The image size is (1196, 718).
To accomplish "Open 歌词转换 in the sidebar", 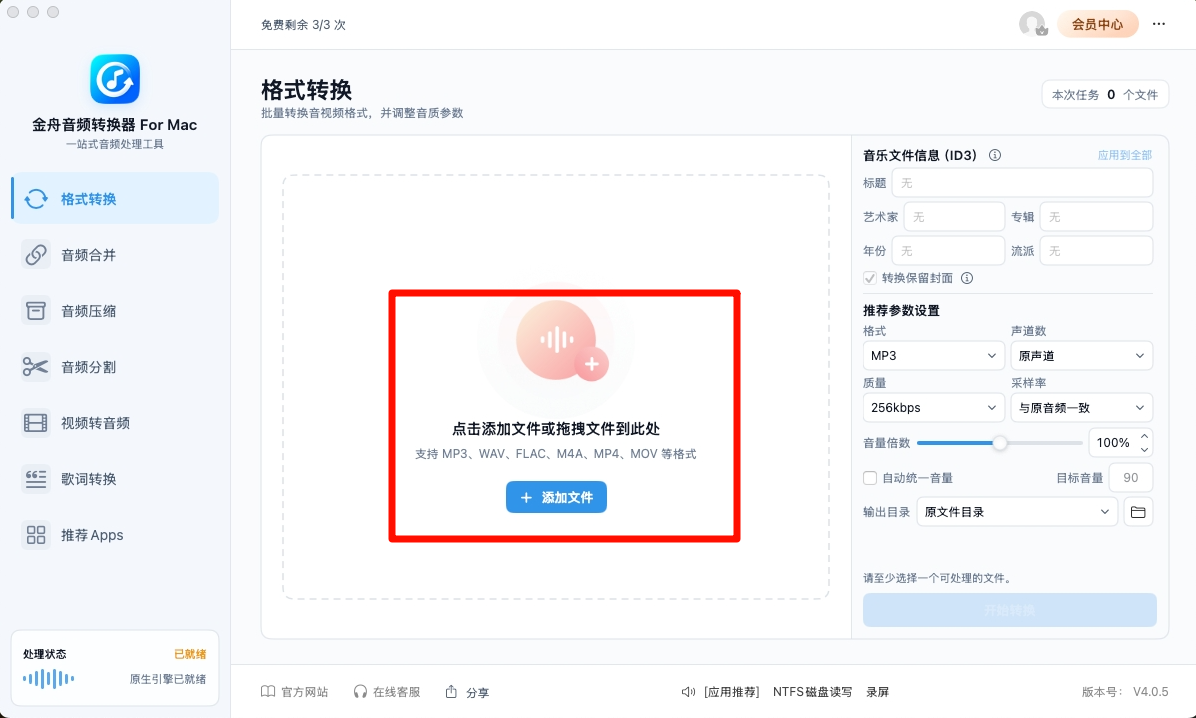I will 115,479.
